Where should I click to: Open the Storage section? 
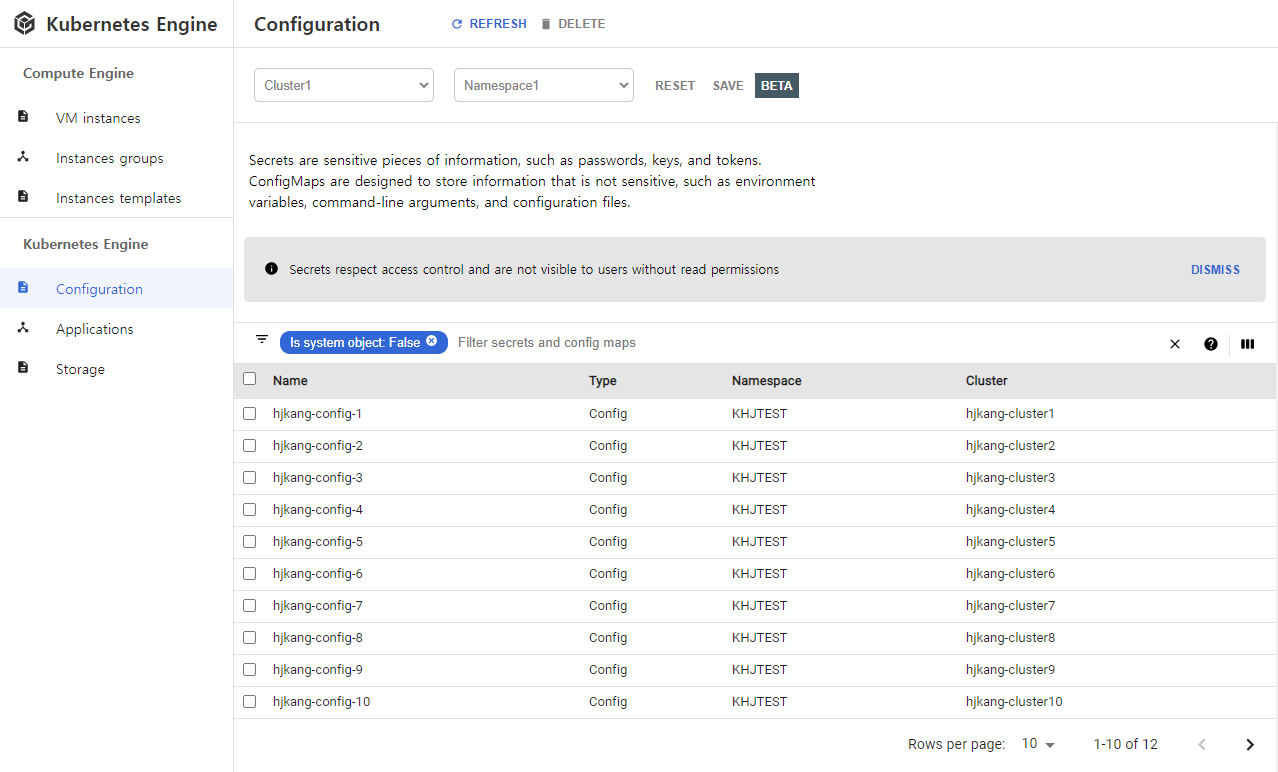pos(80,368)
